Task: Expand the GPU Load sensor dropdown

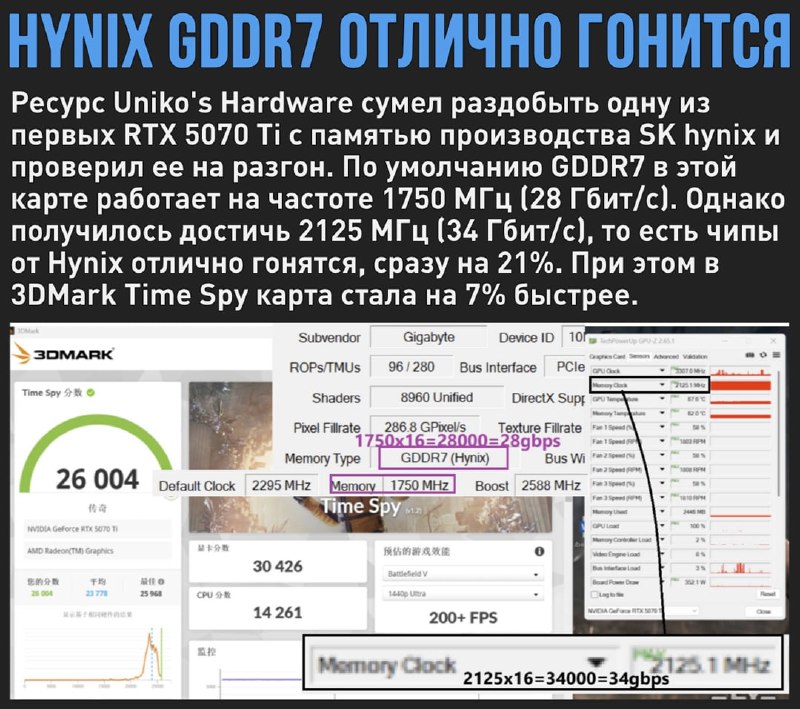Action: (662, 525)
